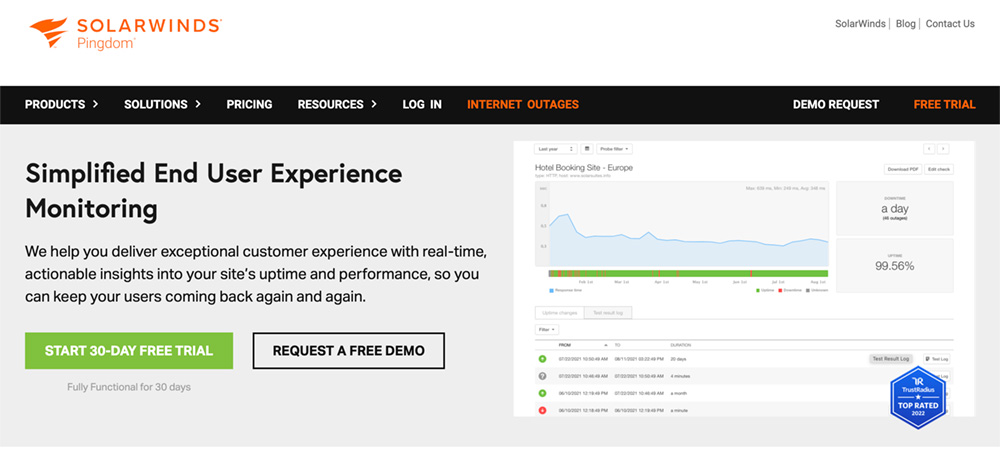Click the DURATION column header
Viewport: 1000px width, 463px height.
(680, 345)
